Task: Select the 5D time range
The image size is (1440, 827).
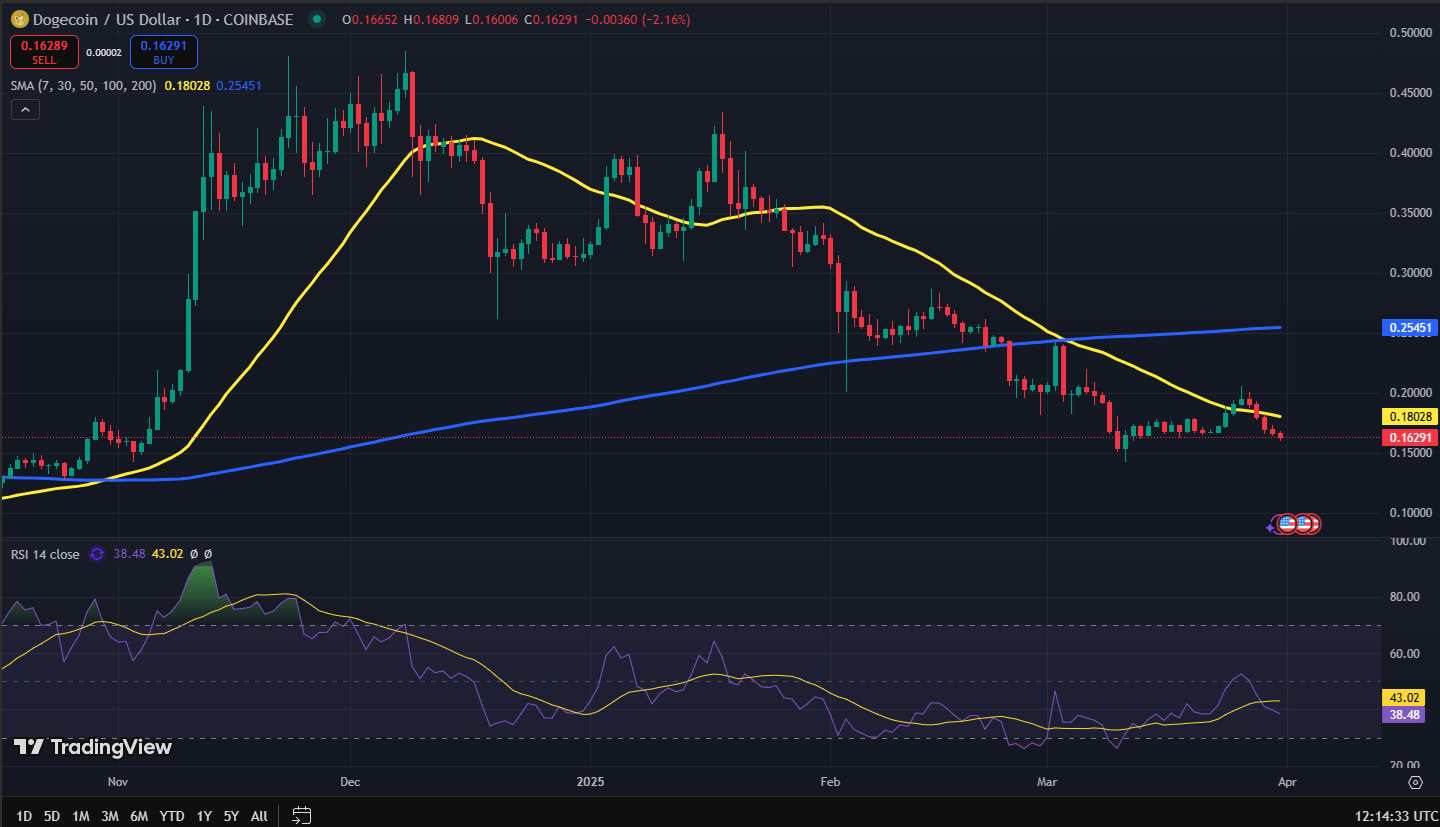Action: point(51,816)
